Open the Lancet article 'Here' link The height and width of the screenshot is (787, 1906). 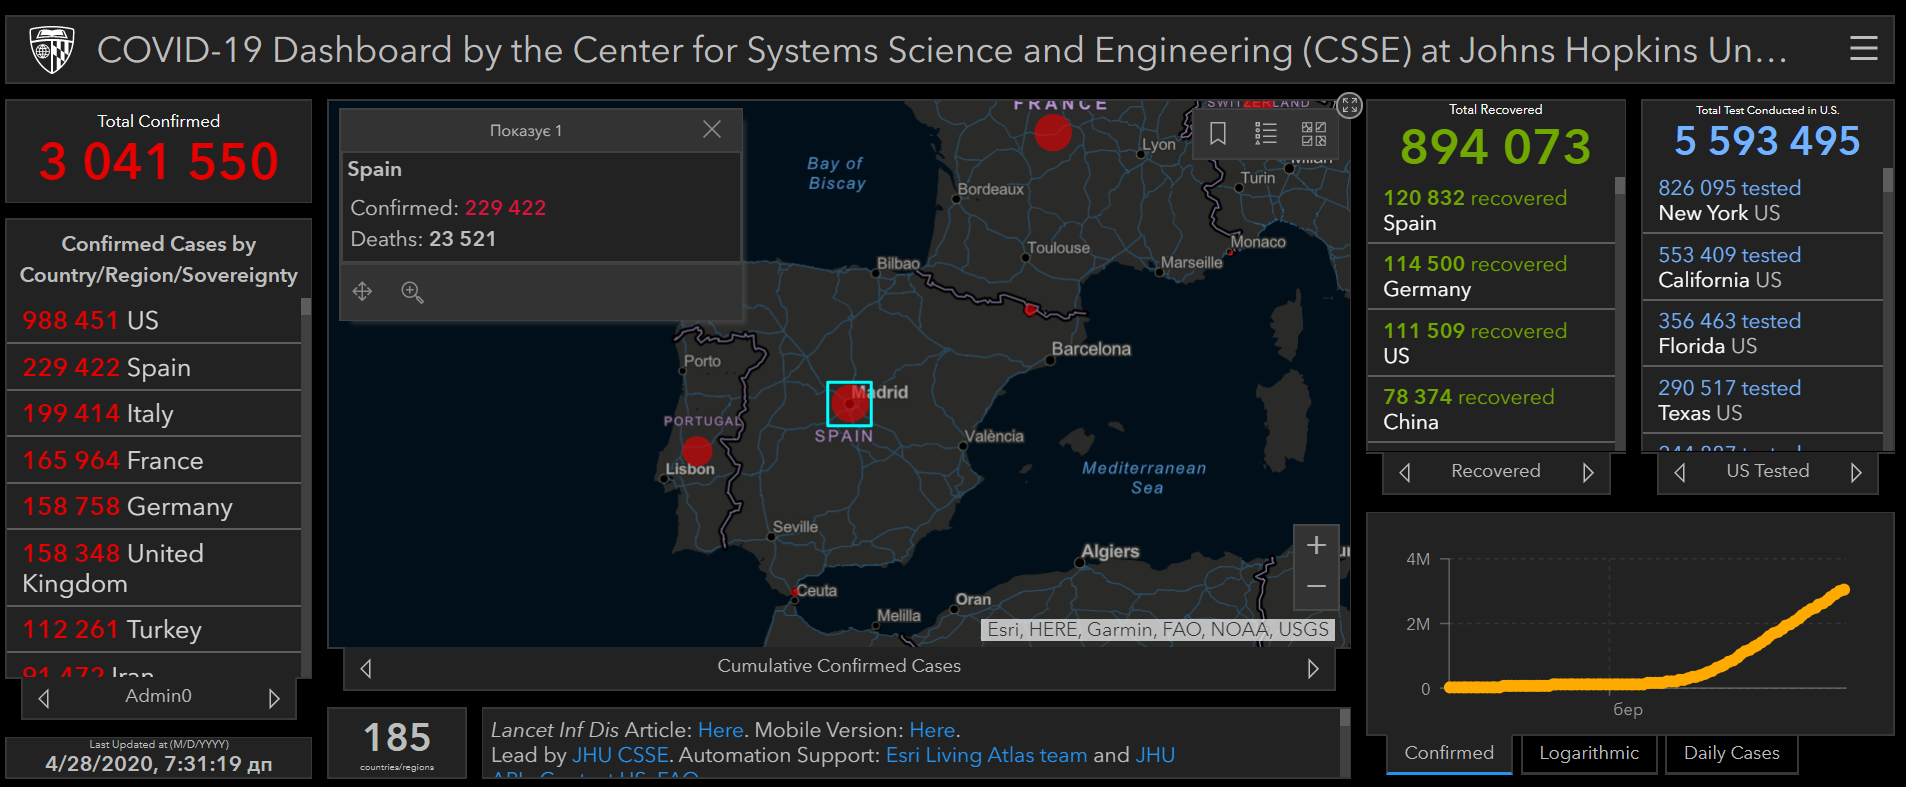click(720, 730)
